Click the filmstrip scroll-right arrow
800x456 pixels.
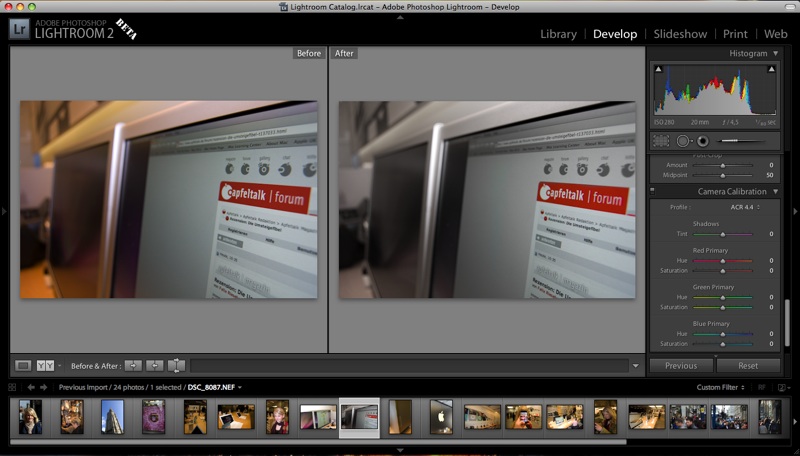tap(794, 422)
